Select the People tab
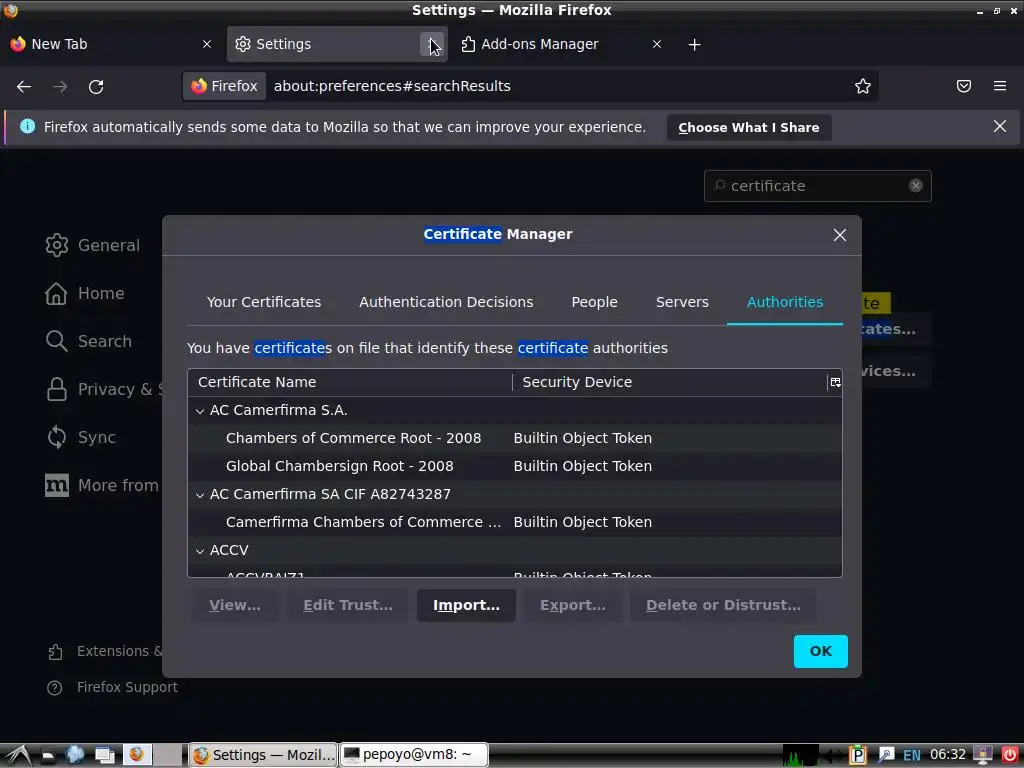 tap(594, 302)
